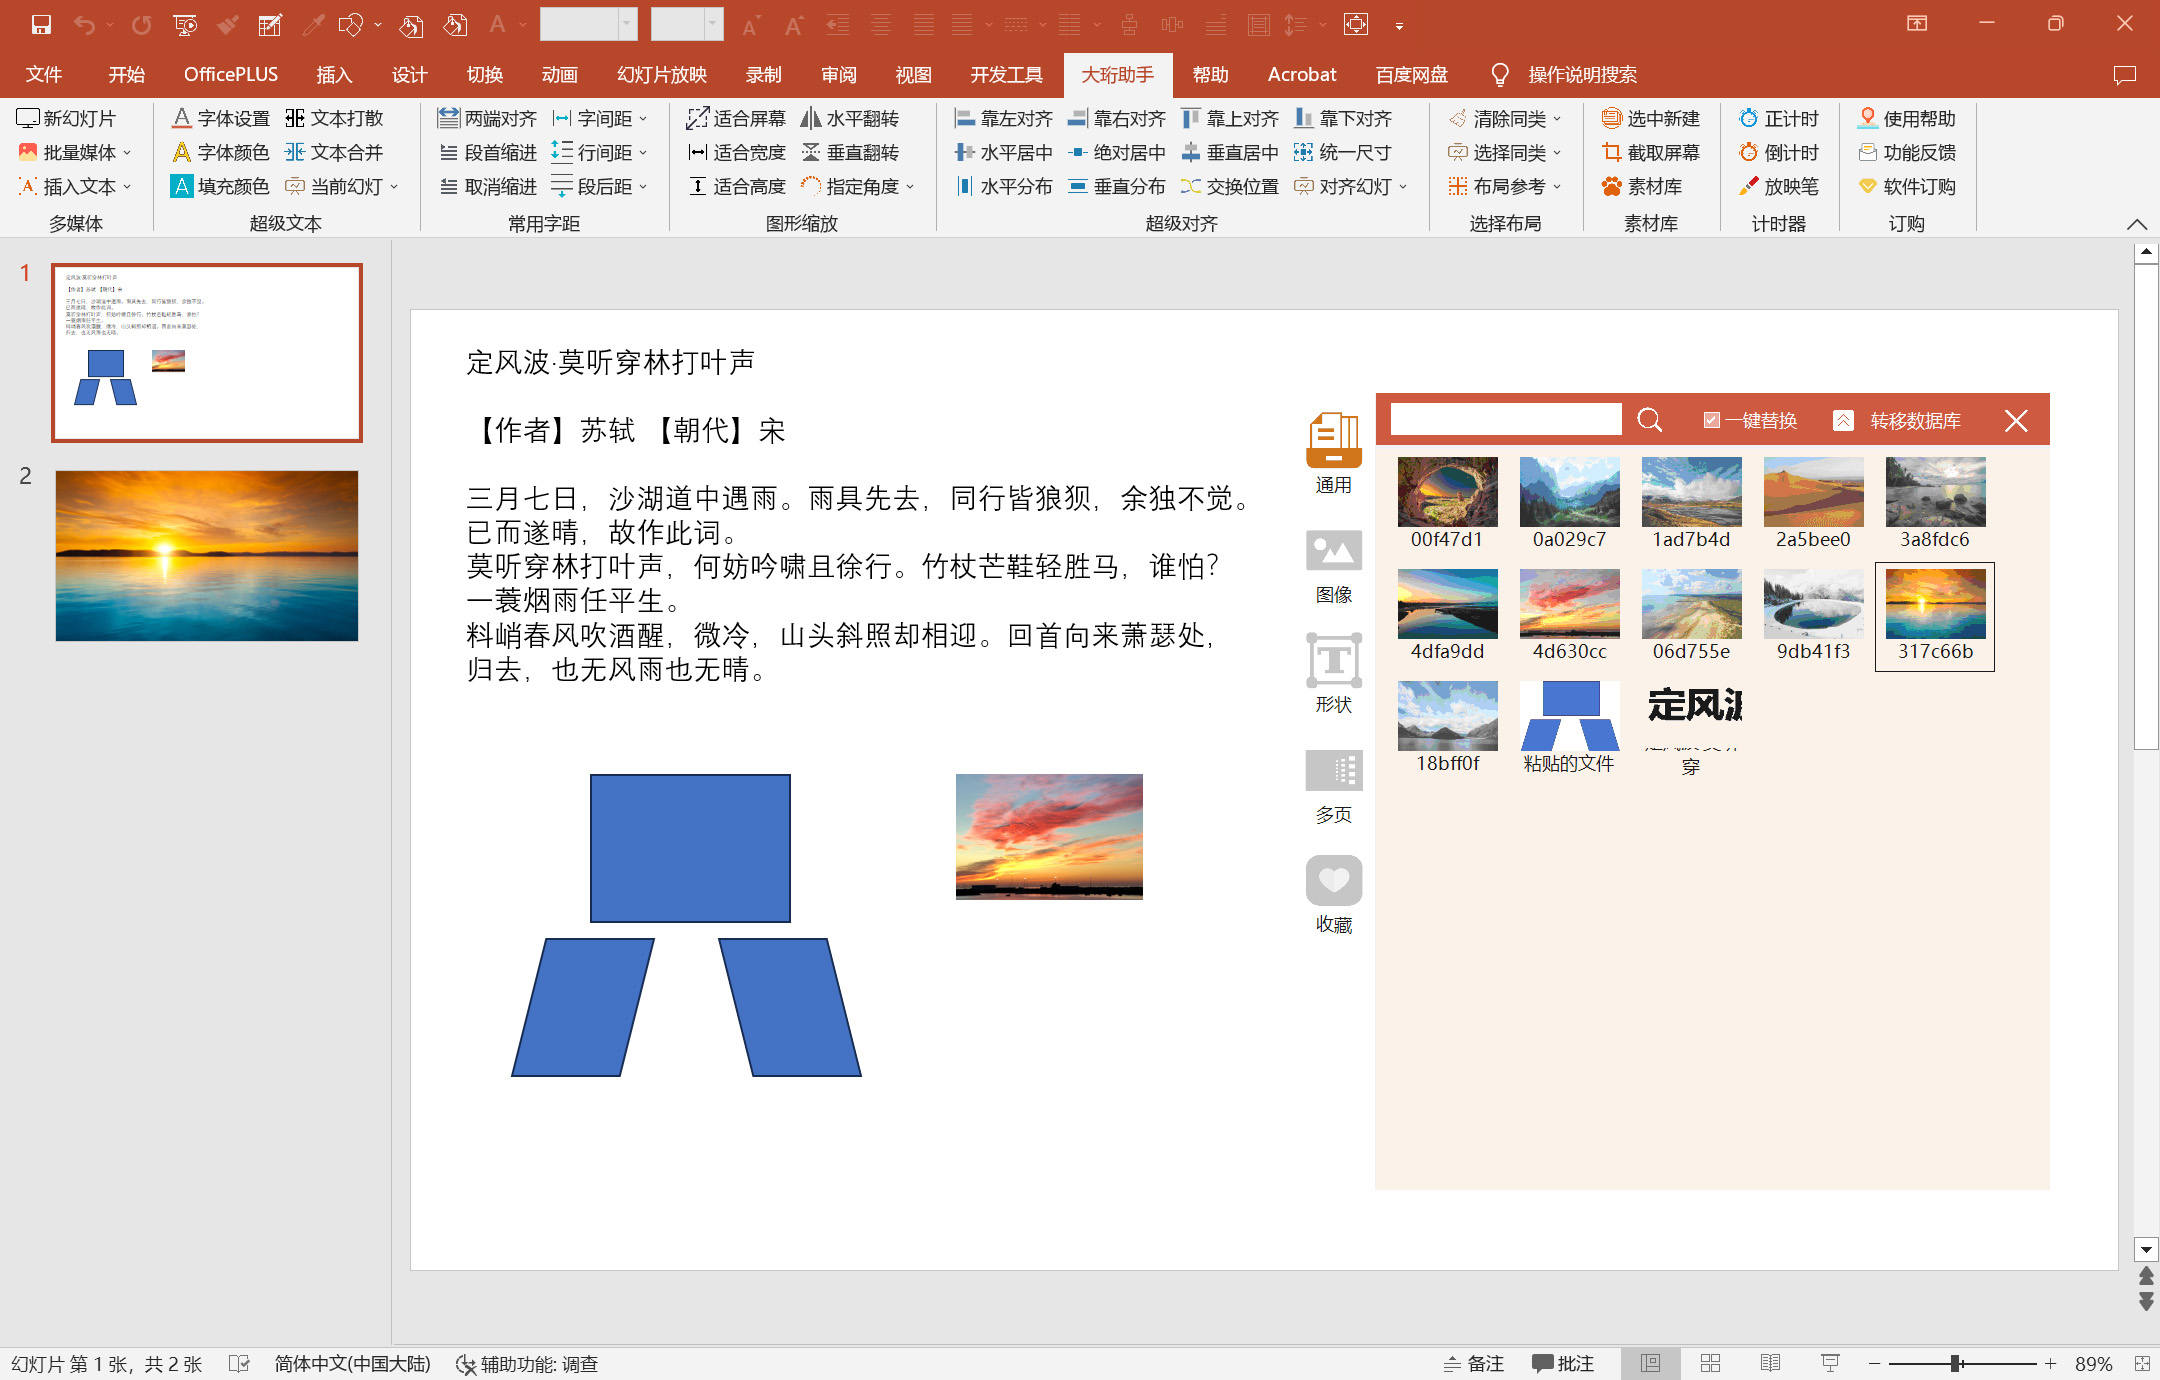
Task: Switch to slide sorter view in status bar
Action: [1710, 1363]
